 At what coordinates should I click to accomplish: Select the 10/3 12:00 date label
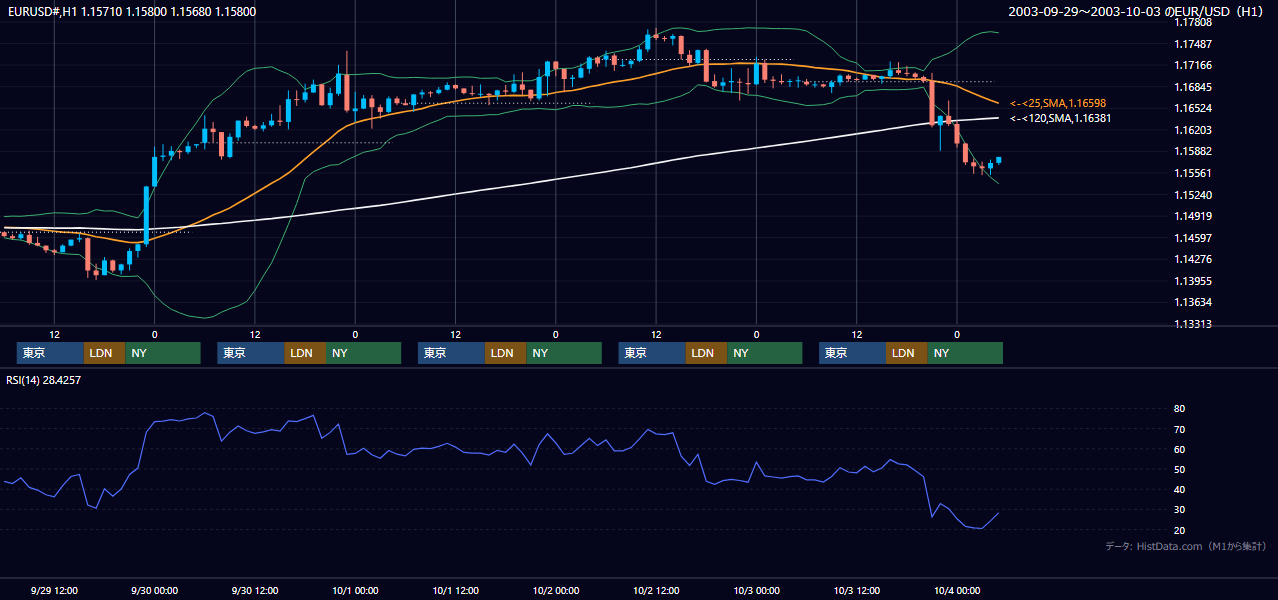pyautogui.click(x=856, y=590)
